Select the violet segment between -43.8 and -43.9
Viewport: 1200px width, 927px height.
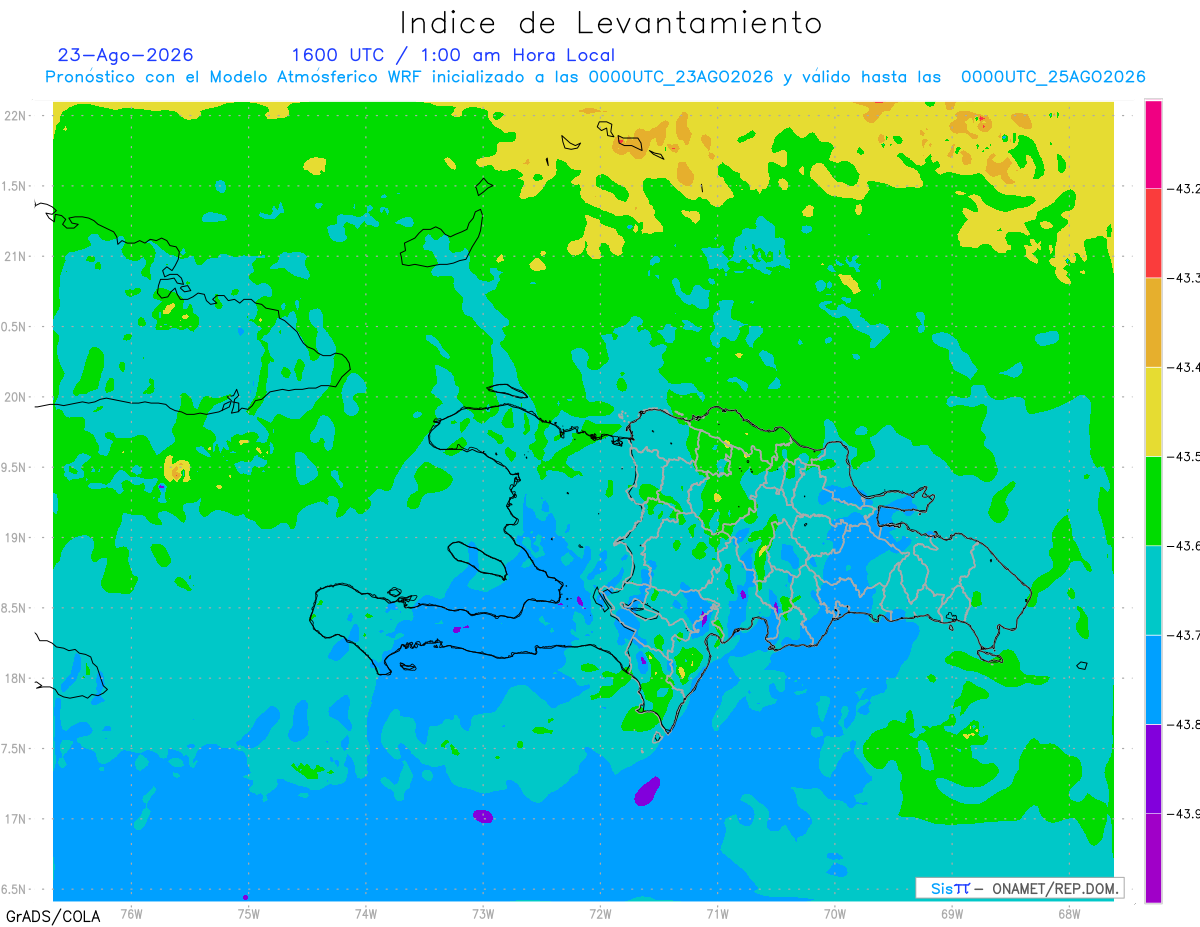1153,768
